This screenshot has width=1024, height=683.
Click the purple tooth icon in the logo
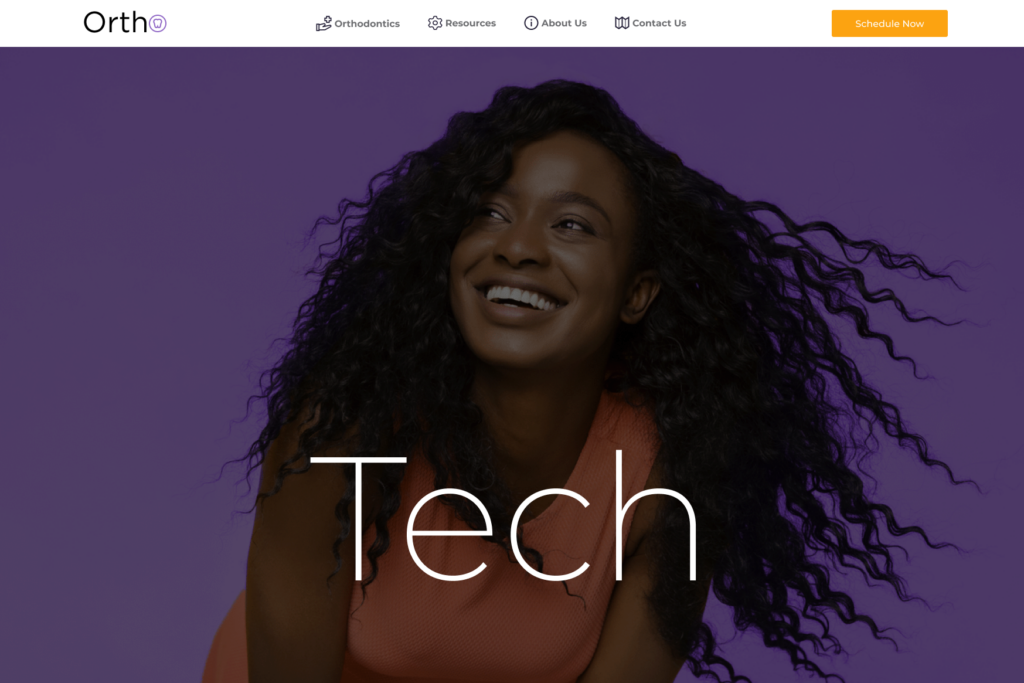(x=157, y=24)
